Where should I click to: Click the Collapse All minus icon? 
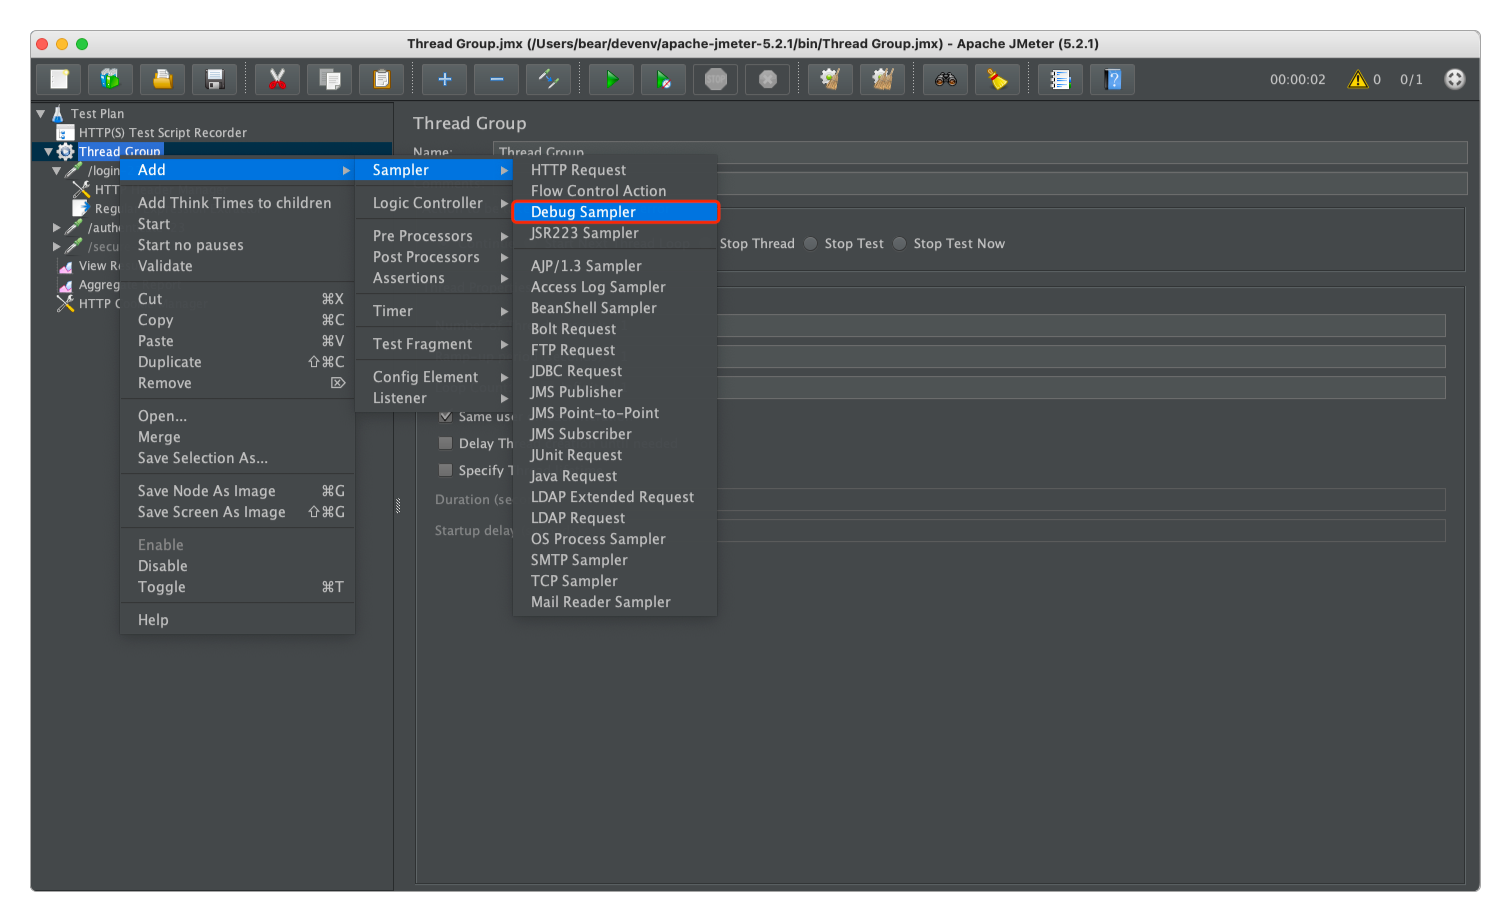[x=496, y=79]
